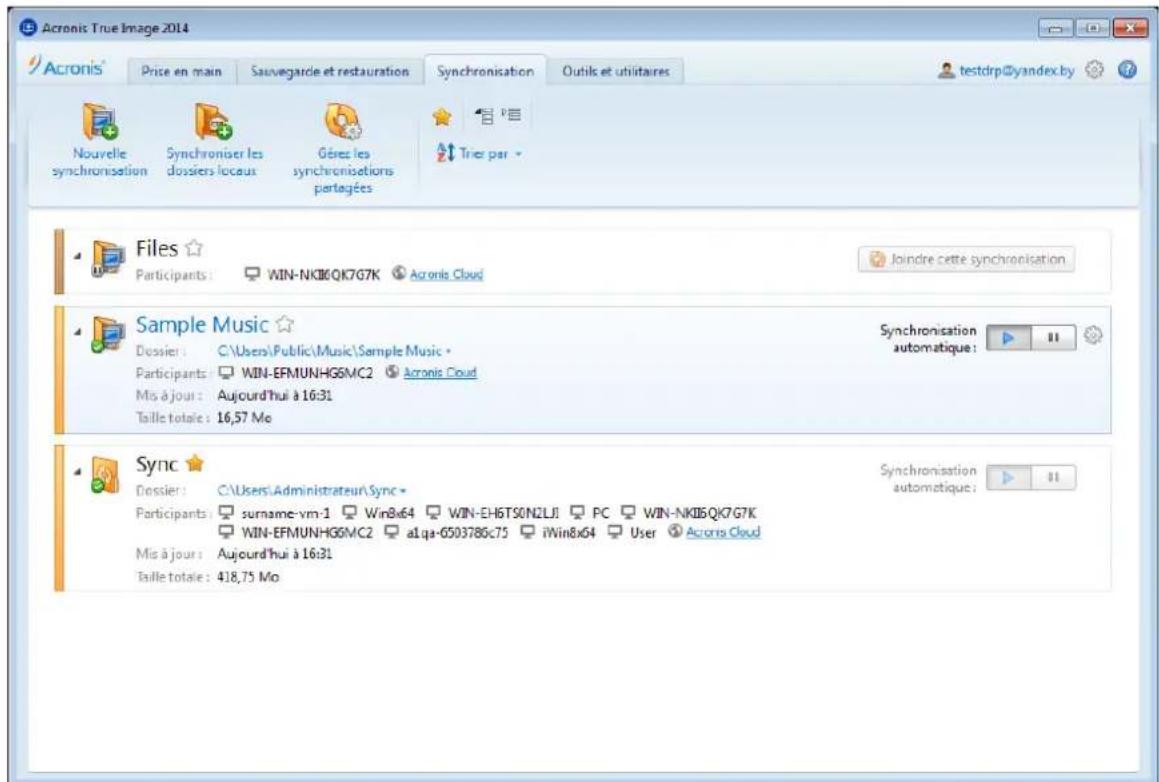Image resolution: width=1159 pixels, height=782 pixels.
Task: Click the 418,75 Mo total size value
Action: click(248, 577)
